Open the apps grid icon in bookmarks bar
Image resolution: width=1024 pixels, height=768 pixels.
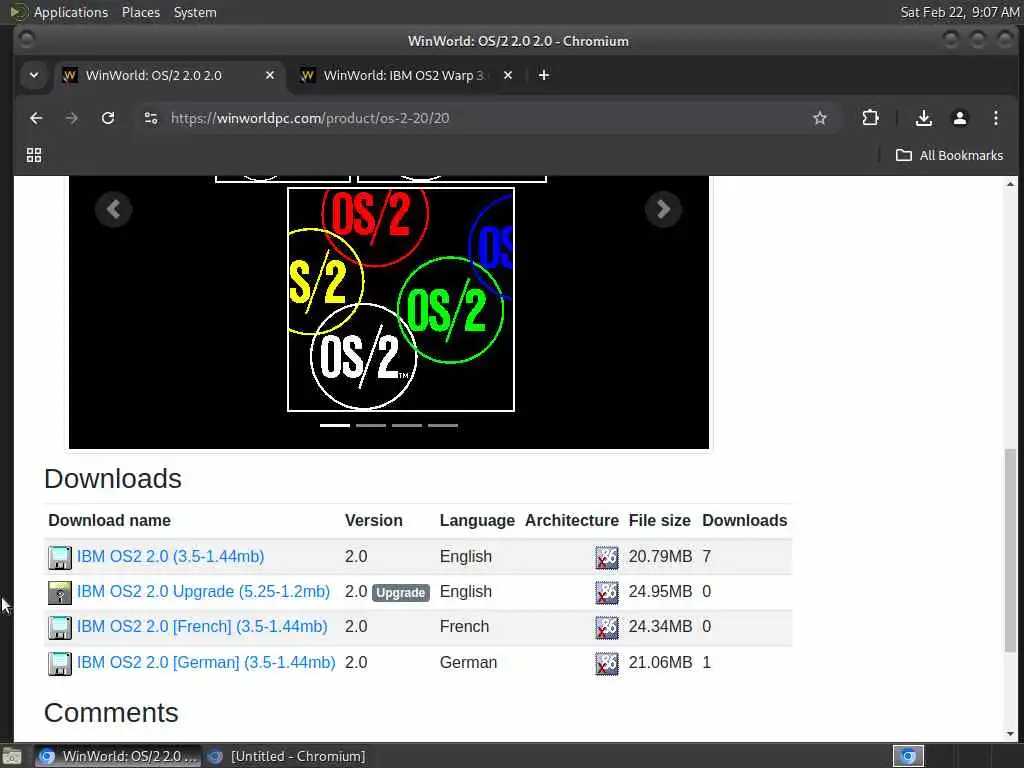pos(34,155)
